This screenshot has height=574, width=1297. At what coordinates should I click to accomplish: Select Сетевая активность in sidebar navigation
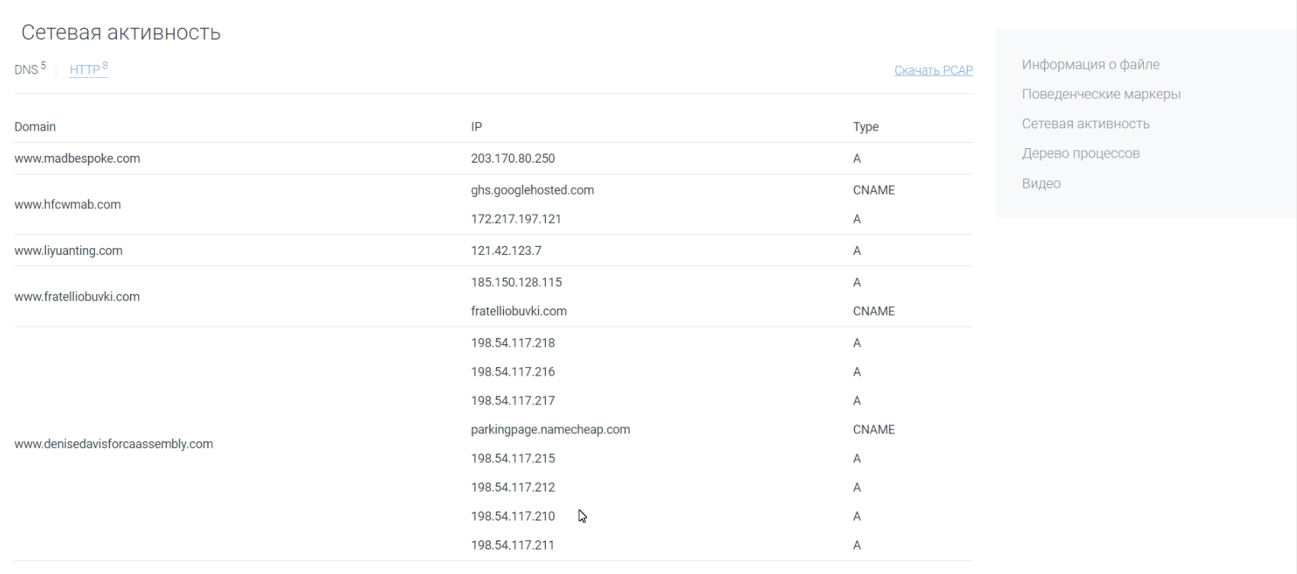tap(1085, 124)
